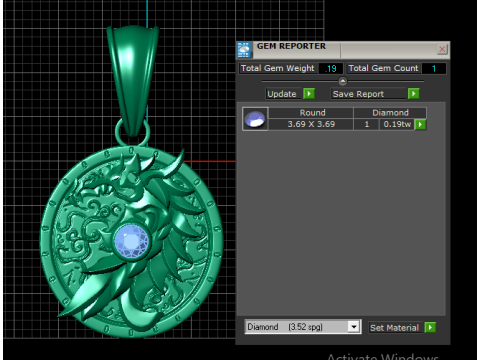The height and width of the screenshot is (360, 480).
Task: Click the GEM REPORTER title text
Action: pyautogui.click(x=291, y=46)
